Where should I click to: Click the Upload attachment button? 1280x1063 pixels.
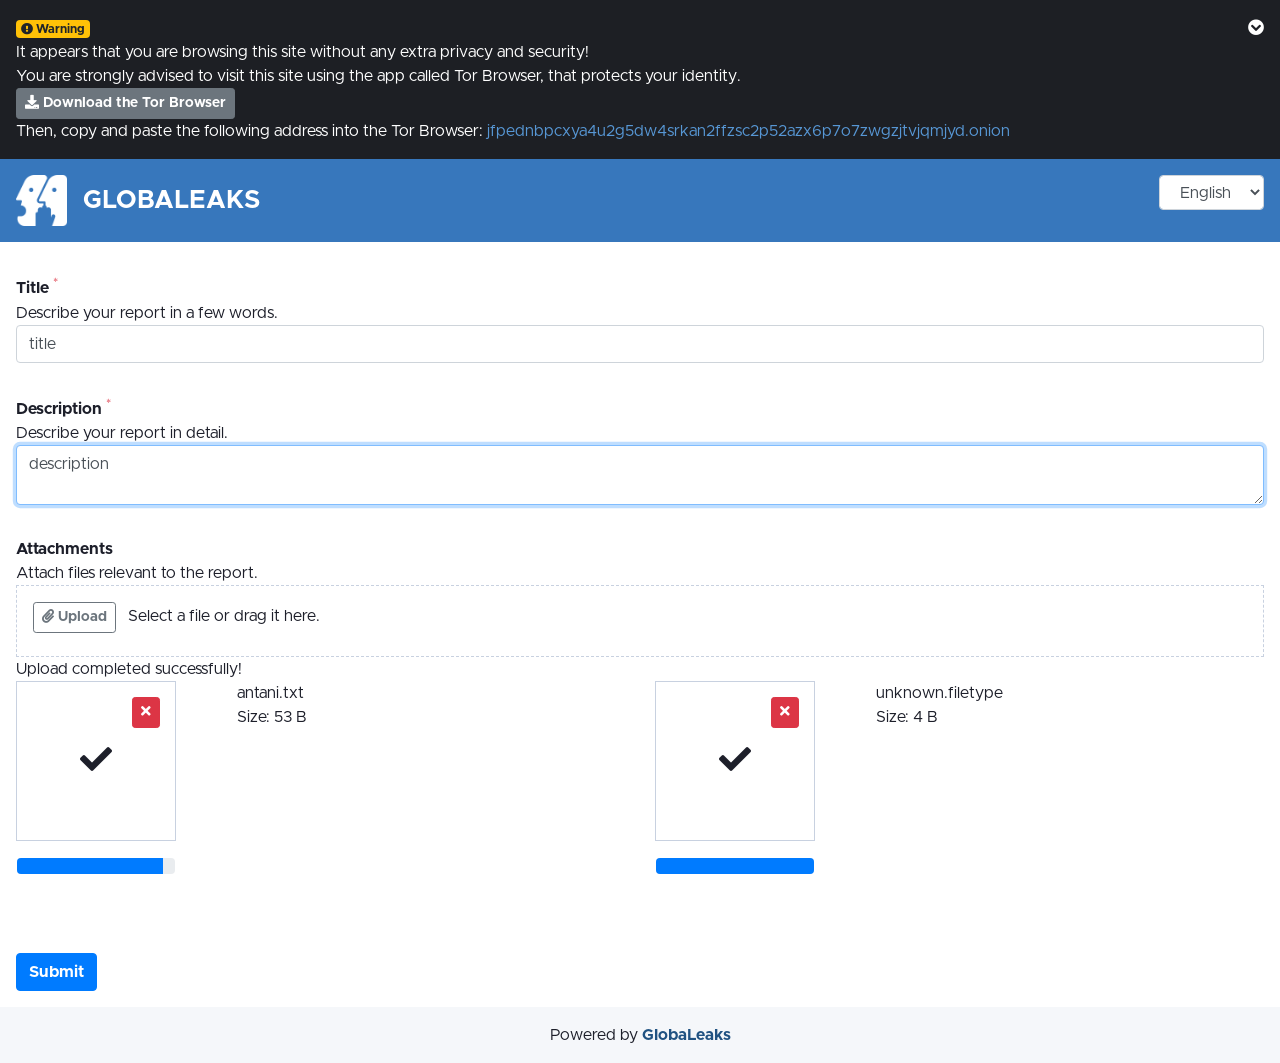point(74,617)
